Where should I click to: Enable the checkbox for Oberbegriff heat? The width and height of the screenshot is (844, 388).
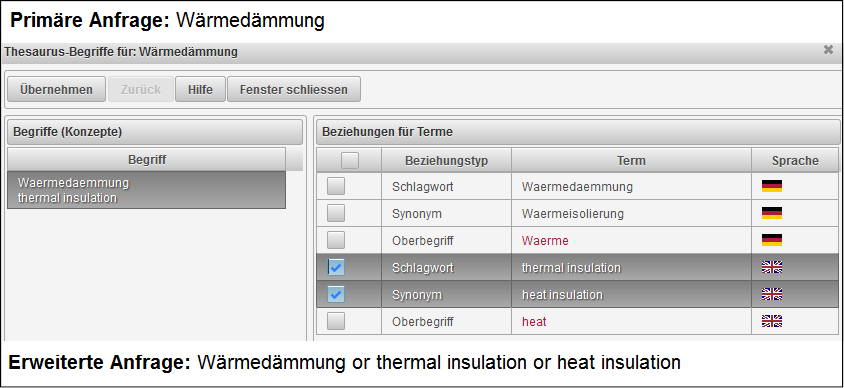(336, 321)
